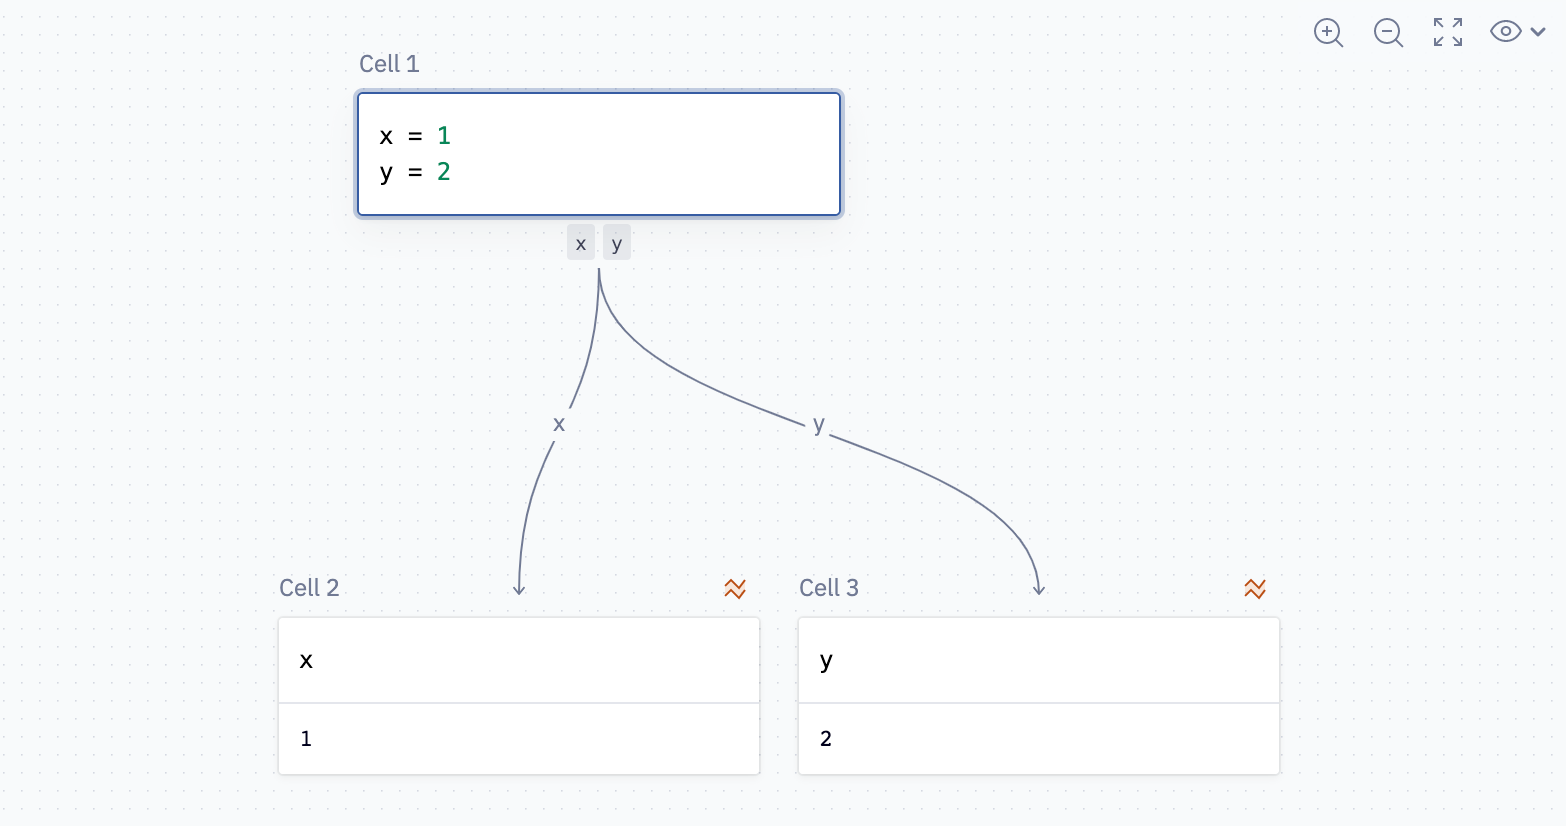Click the Cell 3 code input showing y
The height and width of the screenshot is (826, 1566).
point(1039,660)
